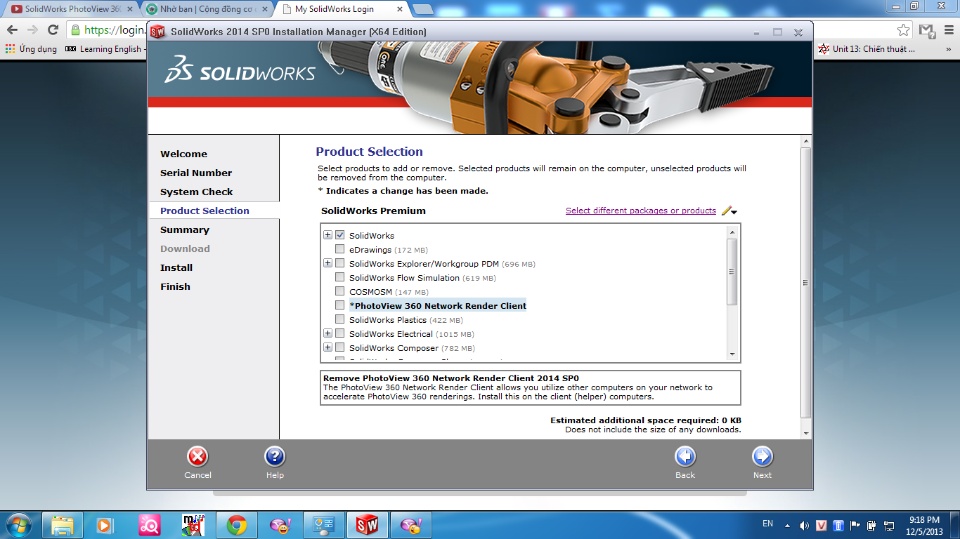Go back using the Back arrow icon
Image resolution: width=960 pixels, height=539 pixels.
[684, 457]
